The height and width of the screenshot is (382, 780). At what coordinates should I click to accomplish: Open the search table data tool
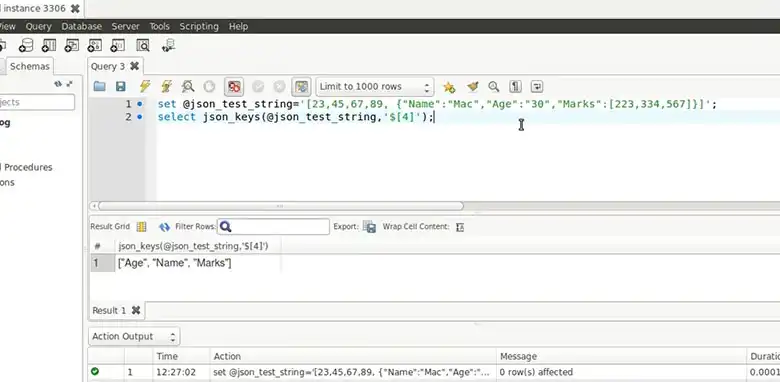[x=143, y=46]
